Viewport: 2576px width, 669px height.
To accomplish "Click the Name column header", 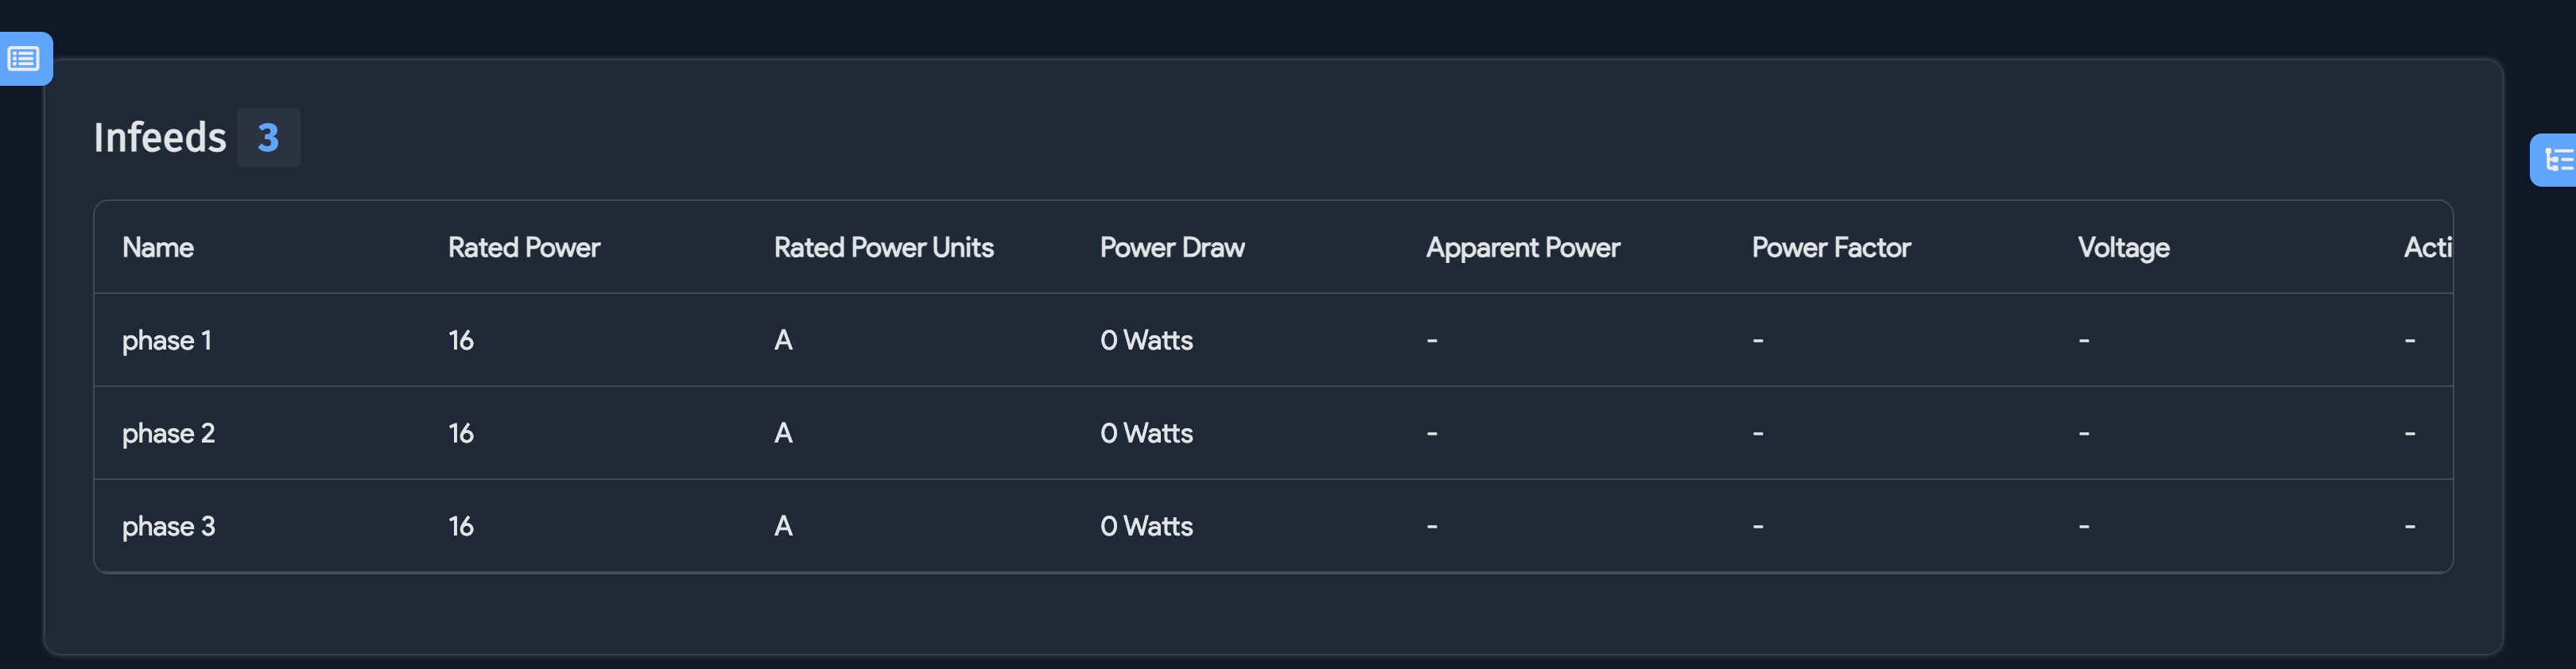I will [158, 247].
